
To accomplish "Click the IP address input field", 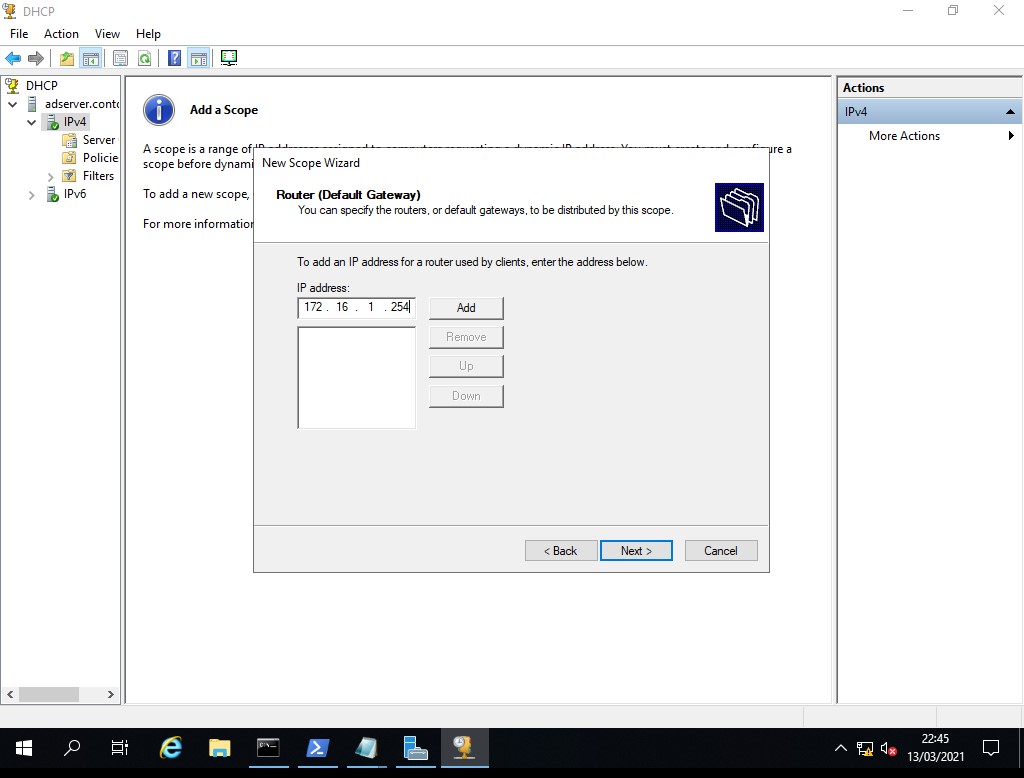I will pyautogui.click(x=356, y=308).
